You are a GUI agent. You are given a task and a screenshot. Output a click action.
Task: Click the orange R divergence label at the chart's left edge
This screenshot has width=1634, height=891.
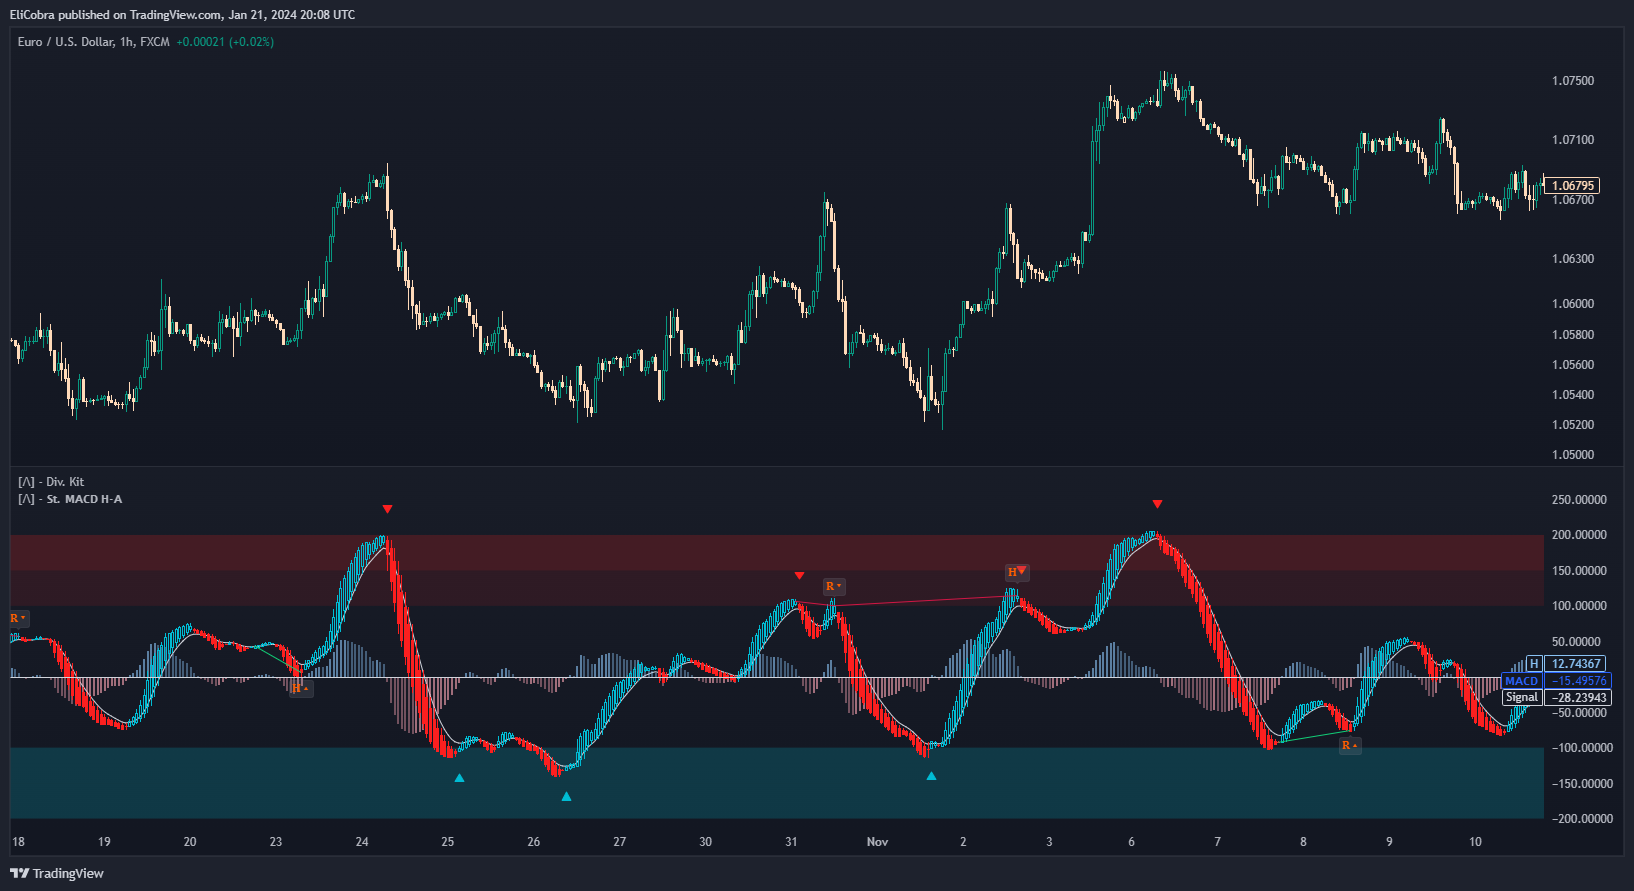tap(18, 618)
